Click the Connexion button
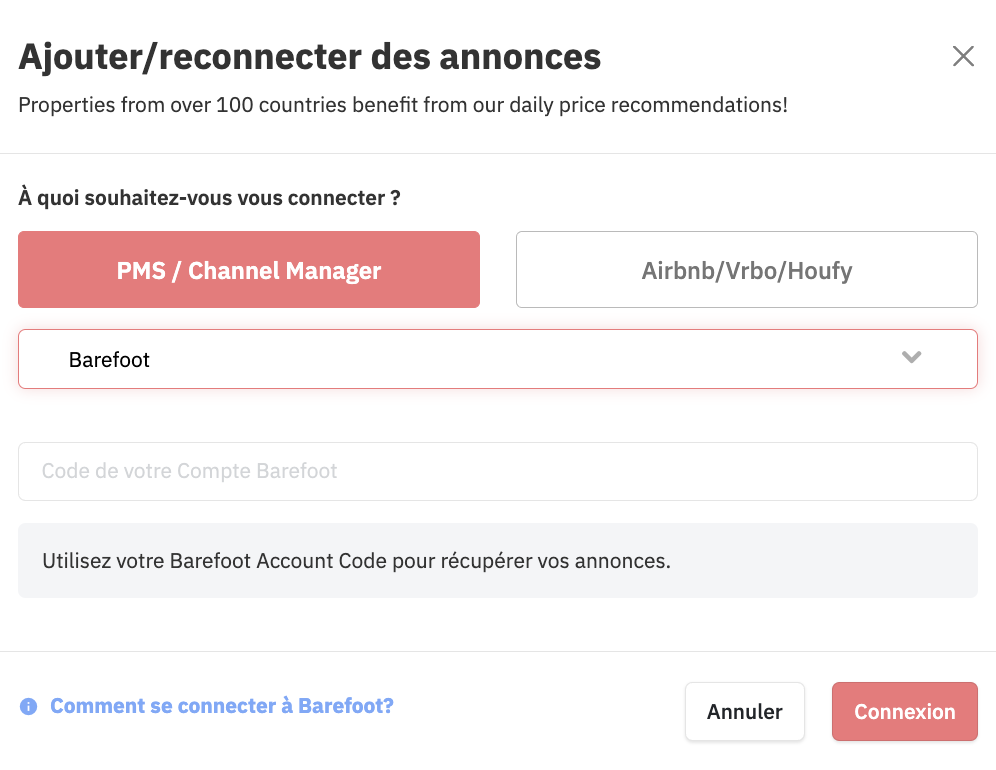The height and width of the screenshot is (770, 996). click(x=905, y=712)
